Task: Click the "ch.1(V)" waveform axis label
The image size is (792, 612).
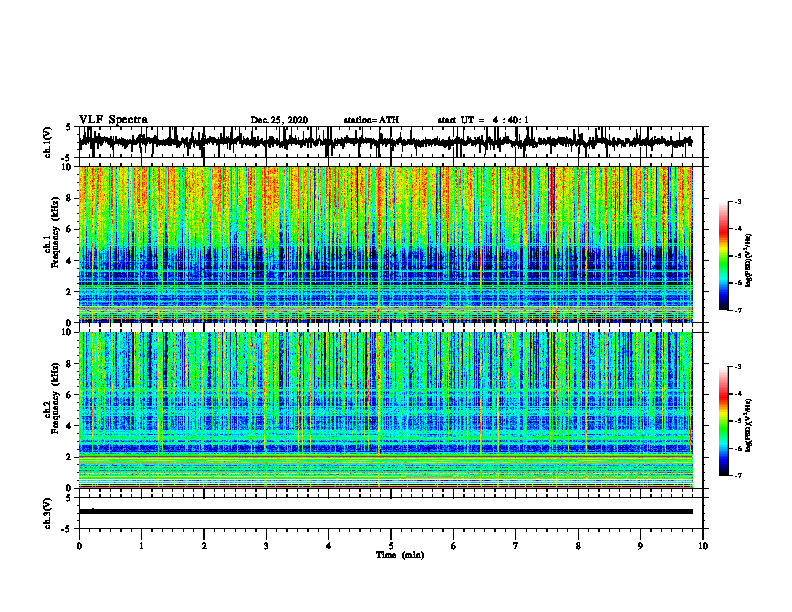Action: click(47, 142)
